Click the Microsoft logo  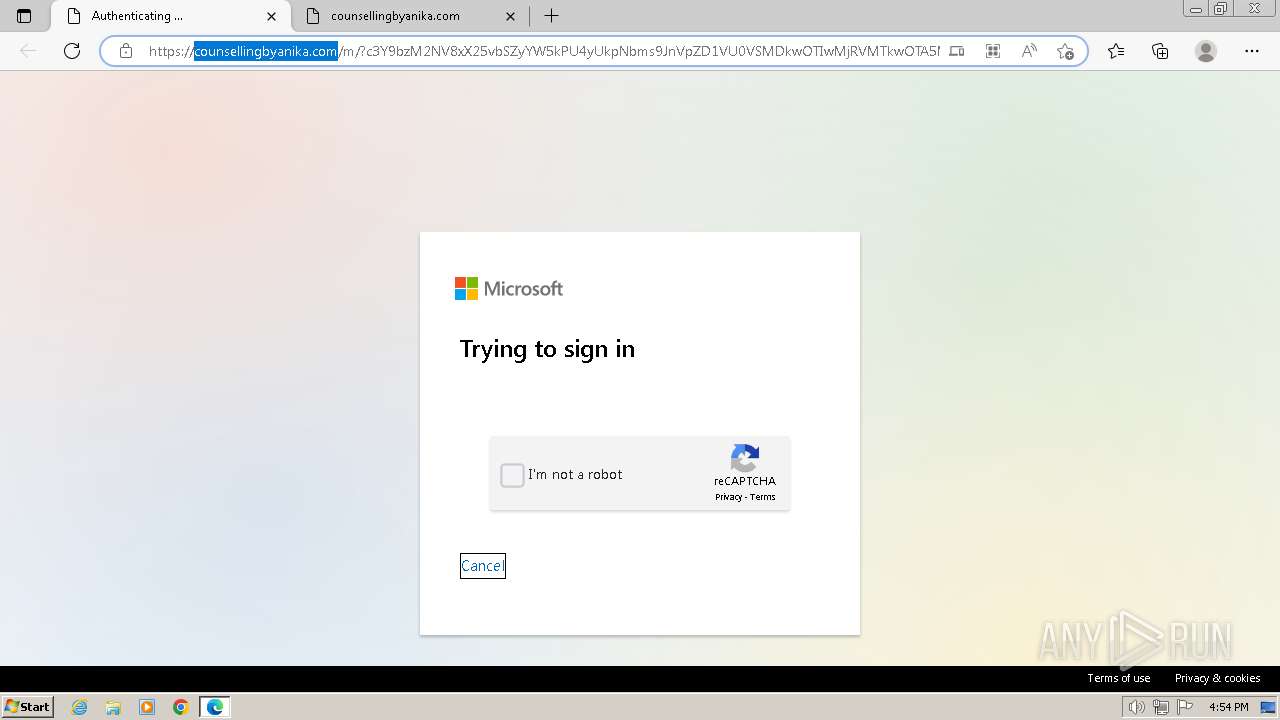click(x=509, y=289)
